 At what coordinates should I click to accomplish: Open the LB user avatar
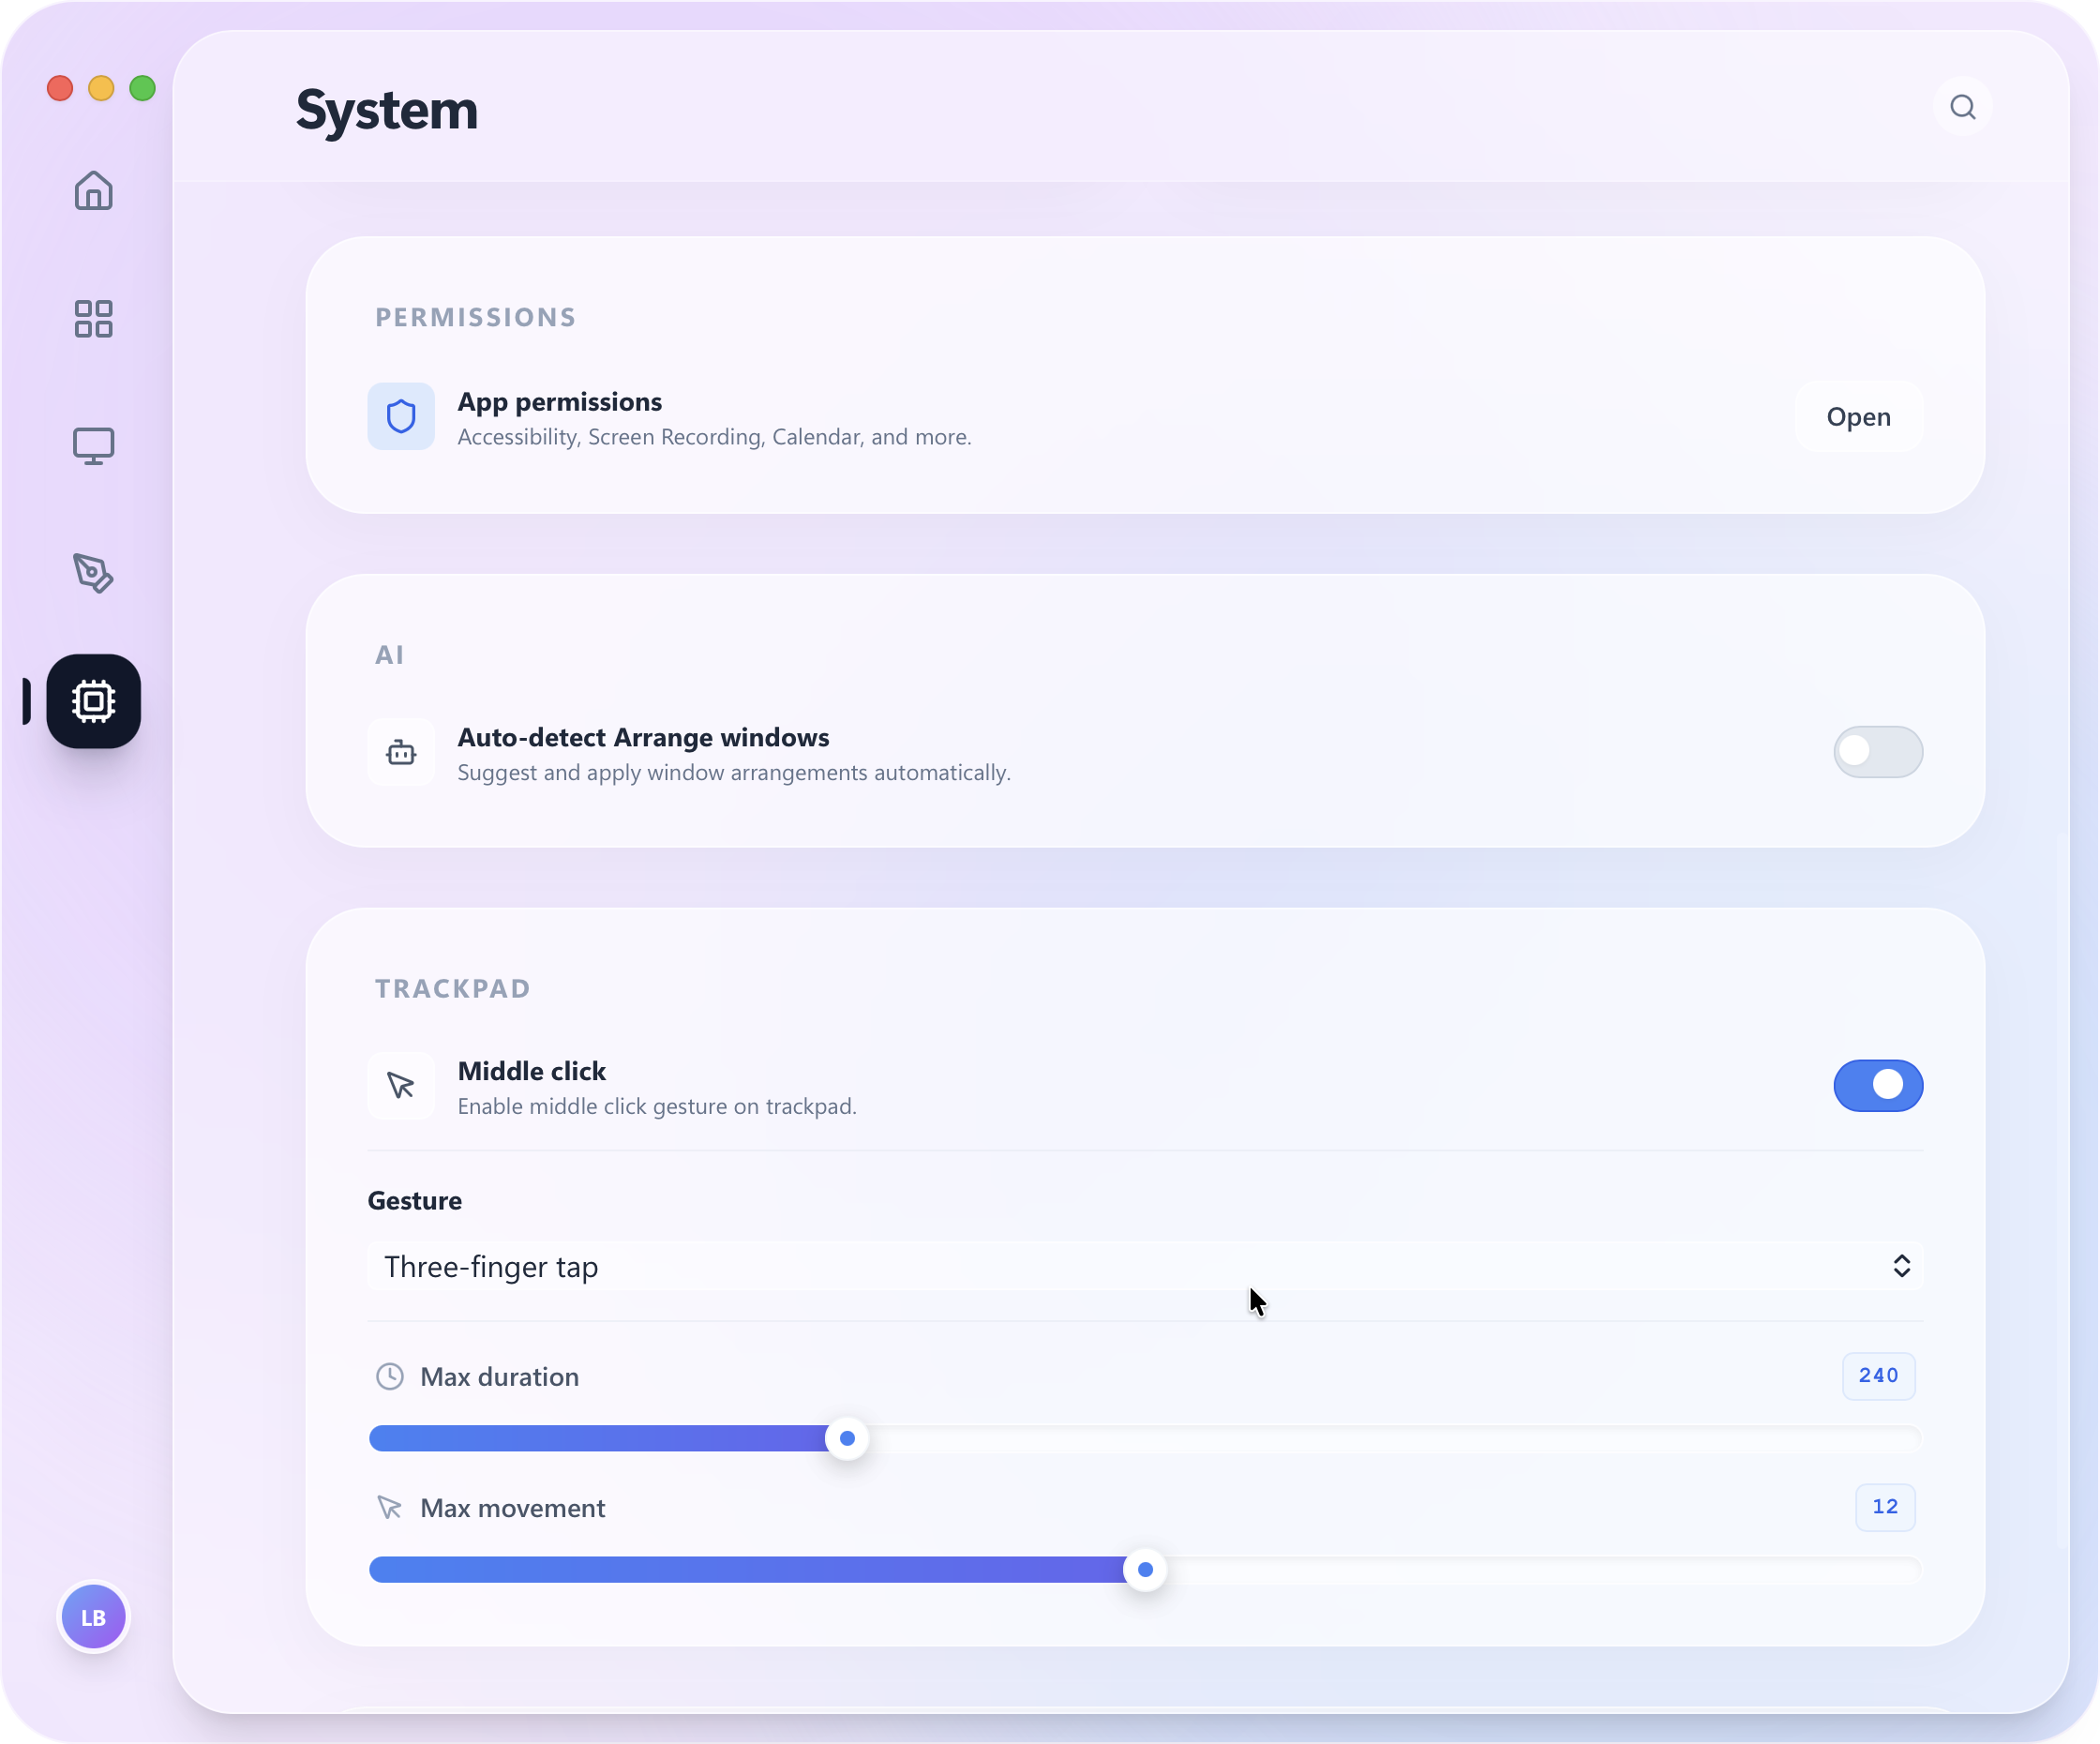tap(93, 1617)
